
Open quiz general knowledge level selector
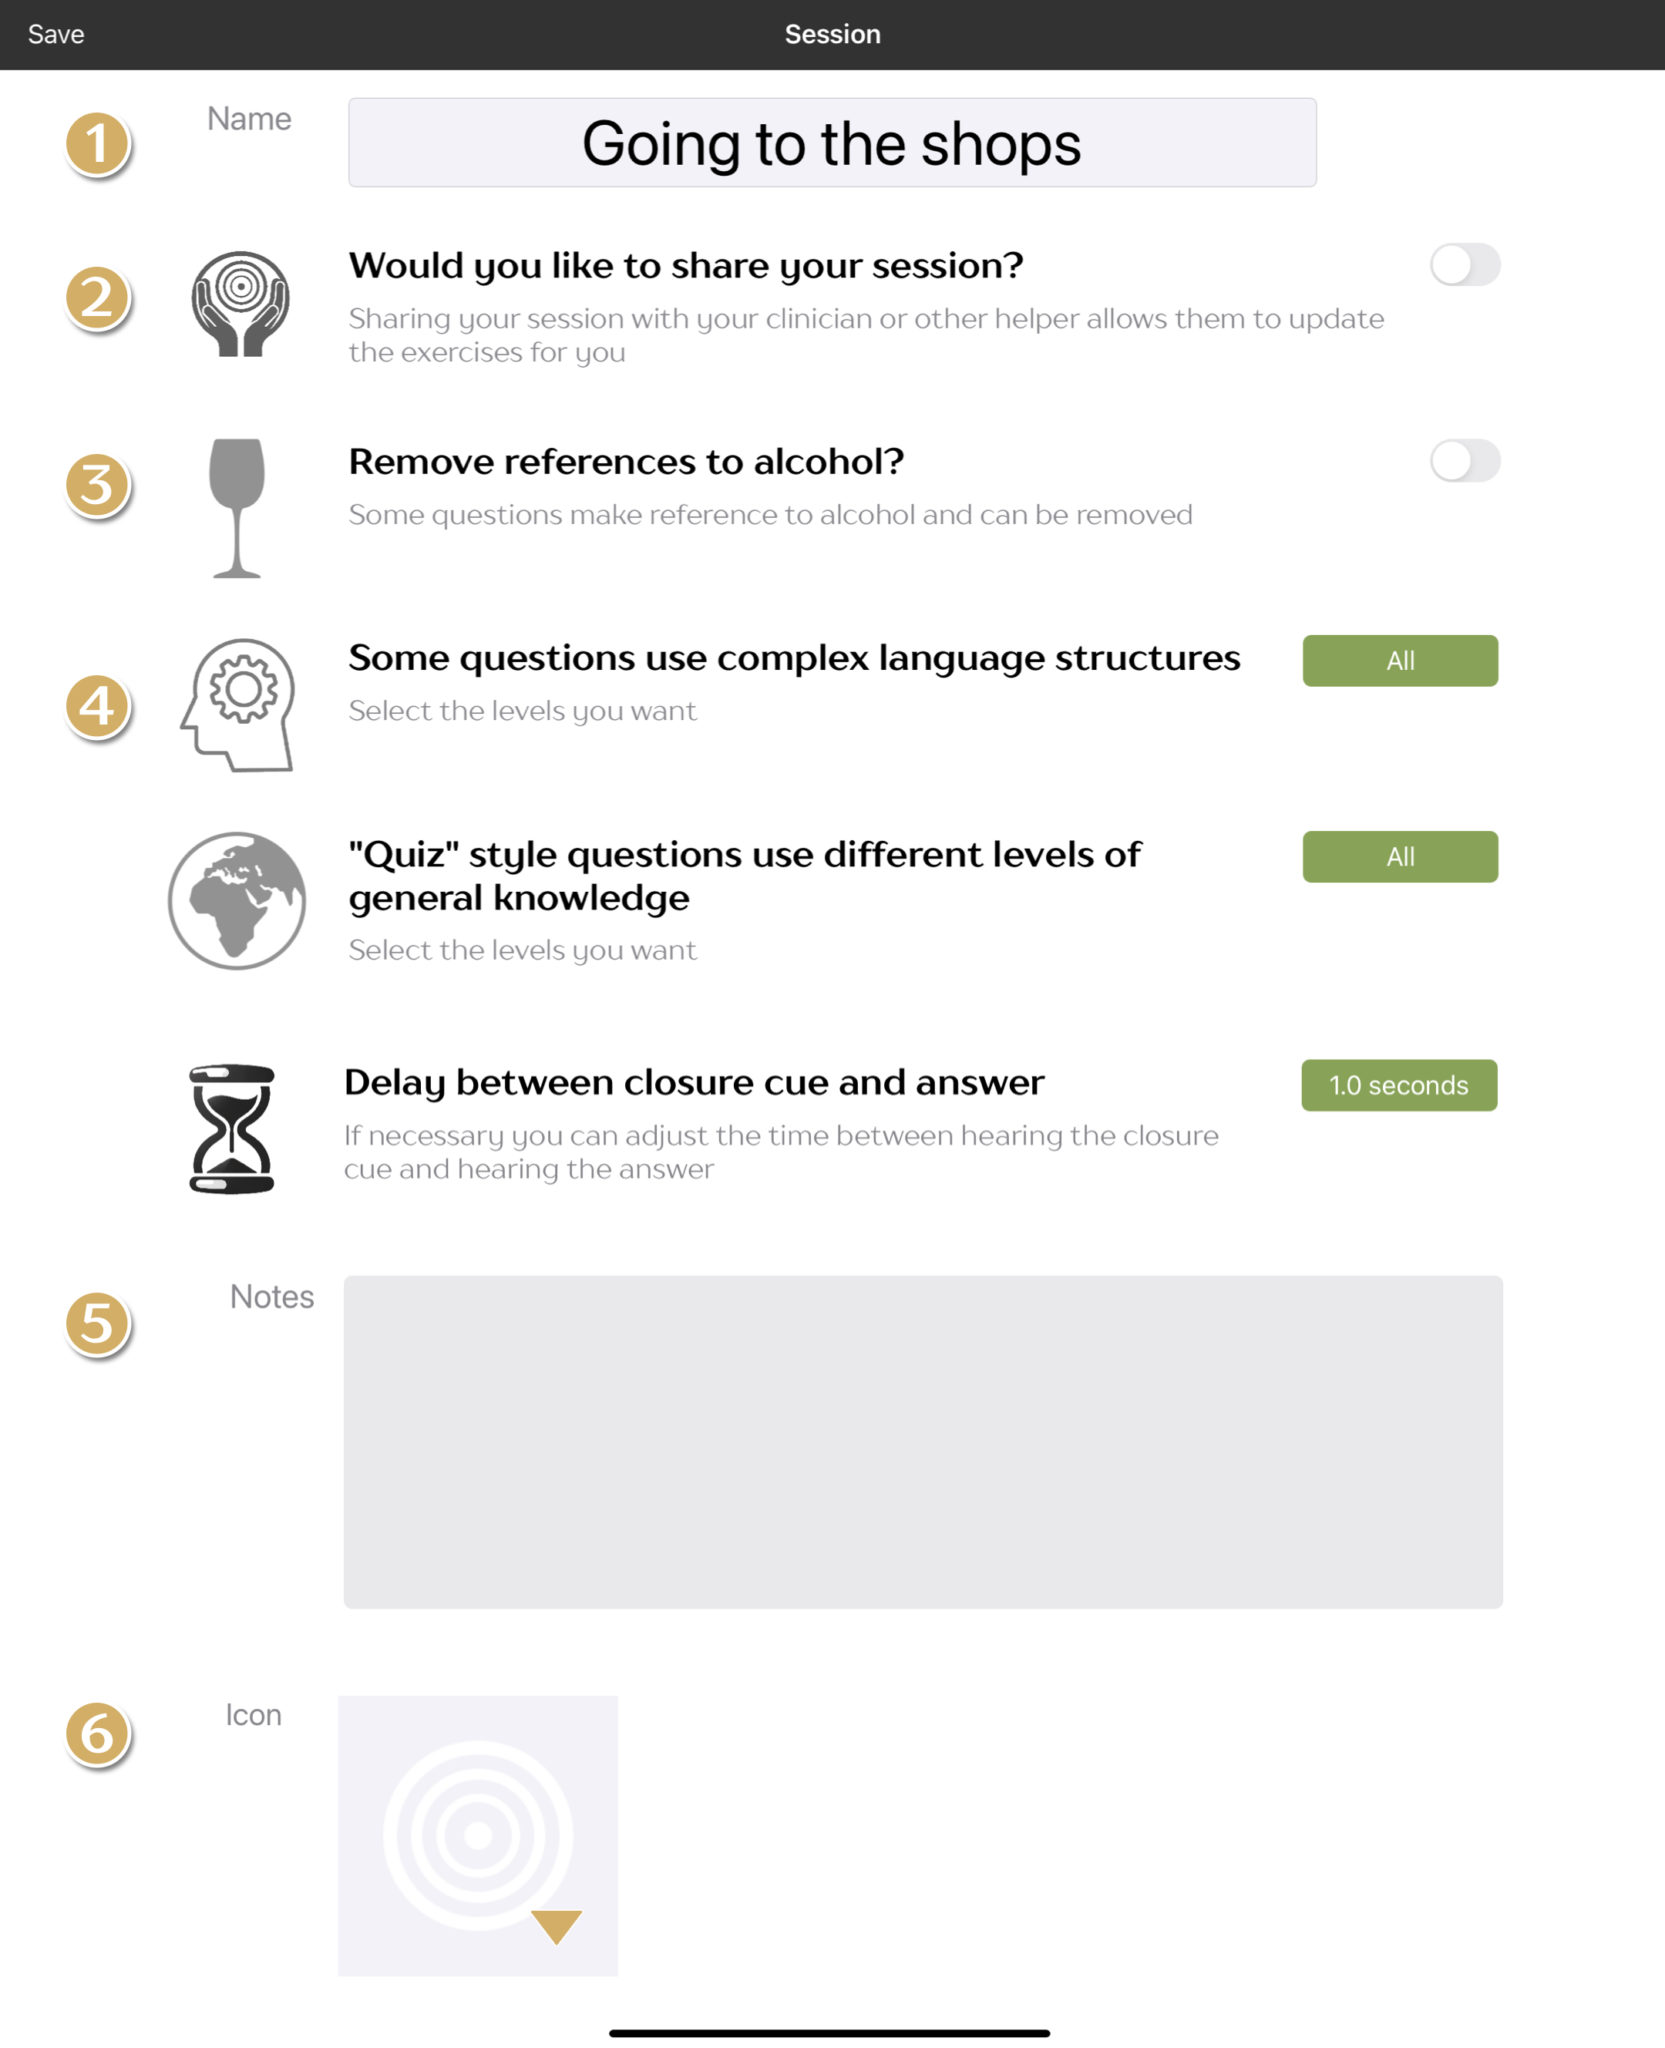pos(1399,857)
